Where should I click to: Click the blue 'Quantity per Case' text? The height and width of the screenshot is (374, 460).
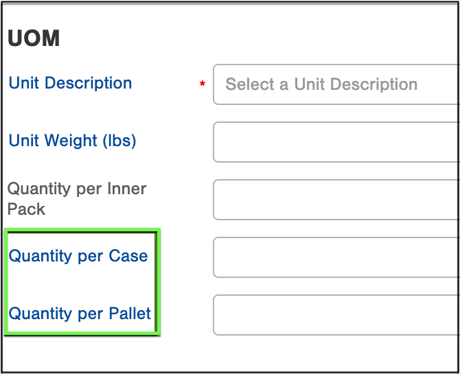coord(78,256)
